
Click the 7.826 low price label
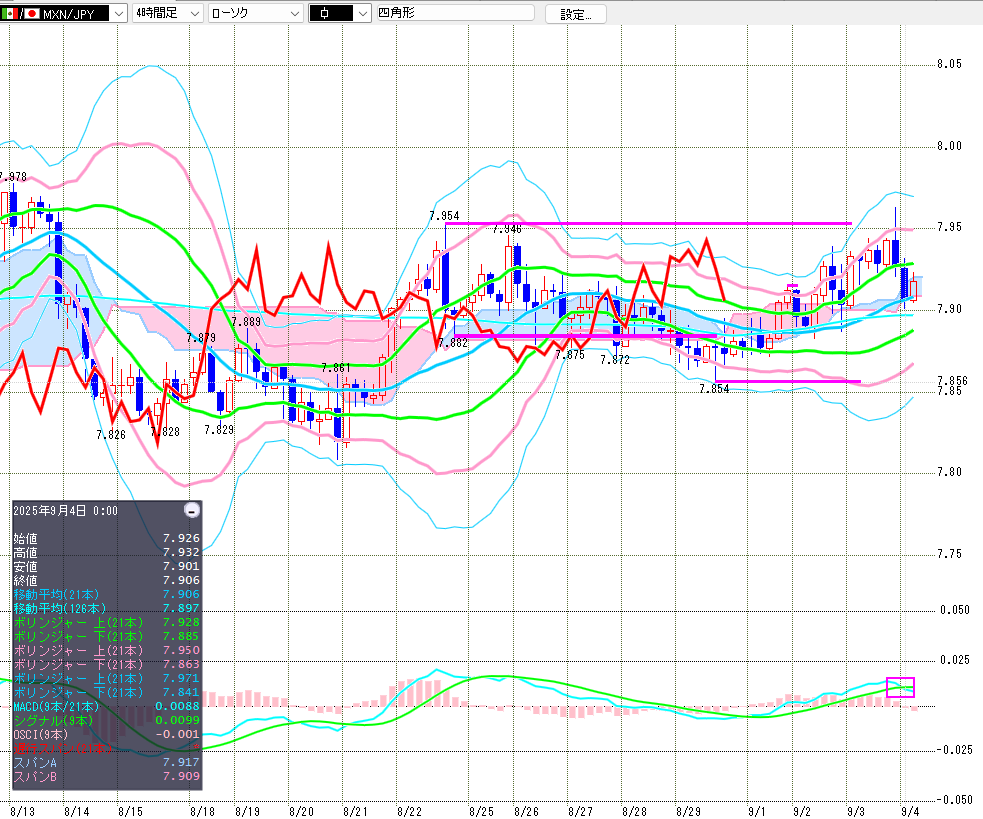pos(111,435)
